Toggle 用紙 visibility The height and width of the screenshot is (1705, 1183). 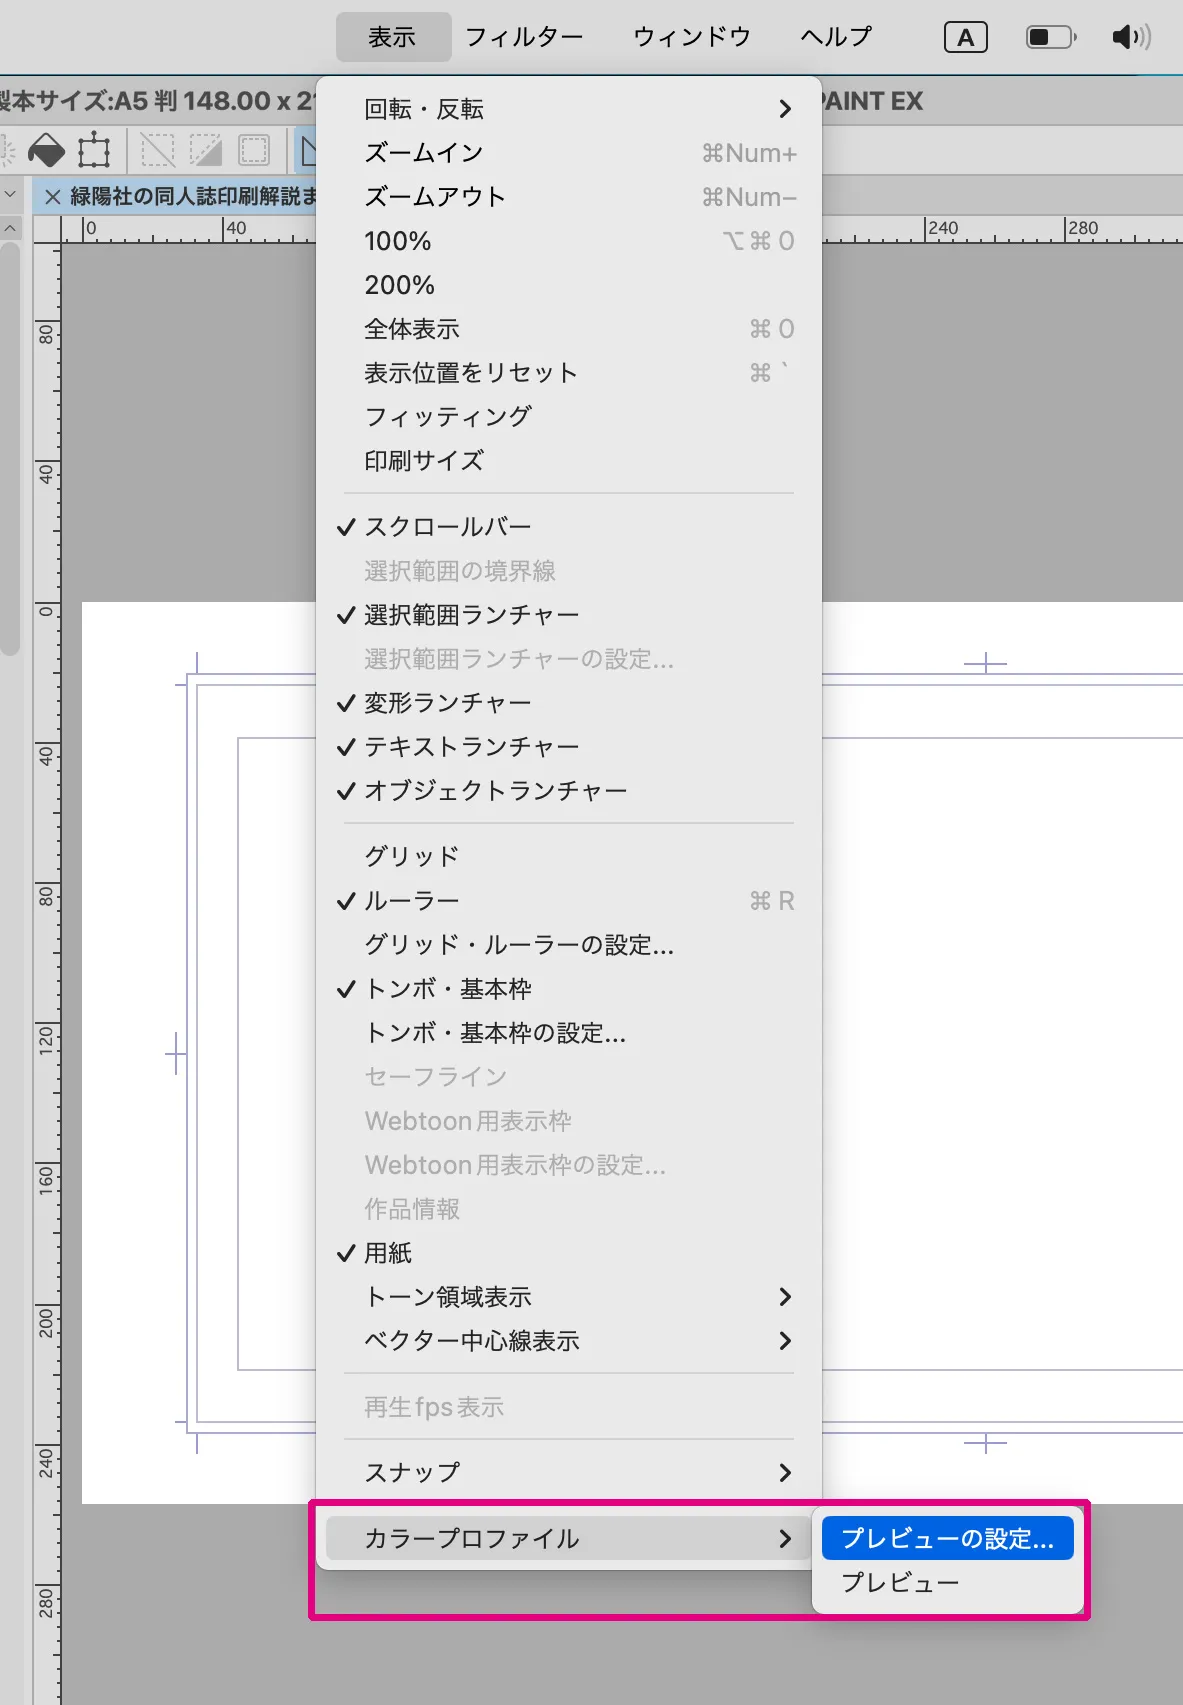569,1253
